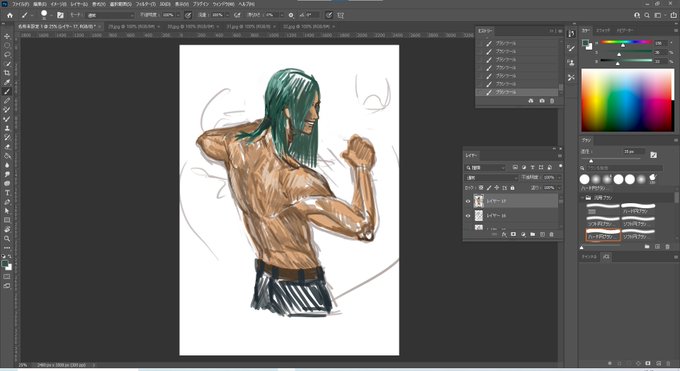Open the brush settings panel icon in options bar
The width and height of the screenshot is (680, 371).
pyautogui.click(x=60, y=15)
